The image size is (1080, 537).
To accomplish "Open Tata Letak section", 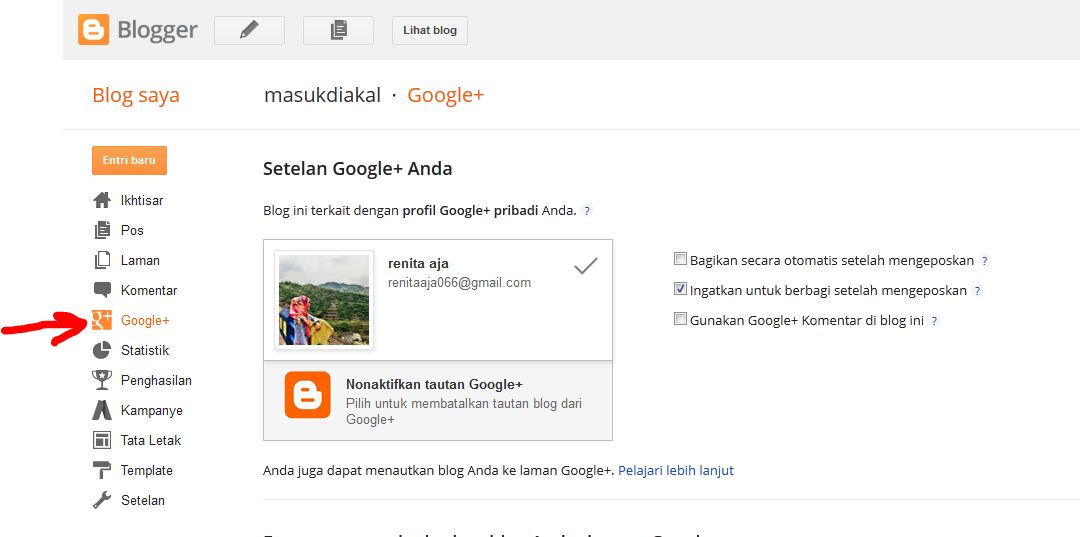I will click(x=151, y=440).
